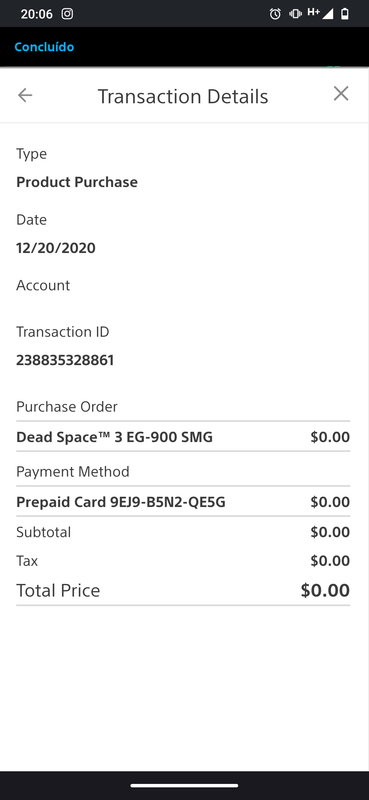Select the Transaction ID number 238835328861
Viewport: 369px width, 800px height.
[x=65, y=361]
